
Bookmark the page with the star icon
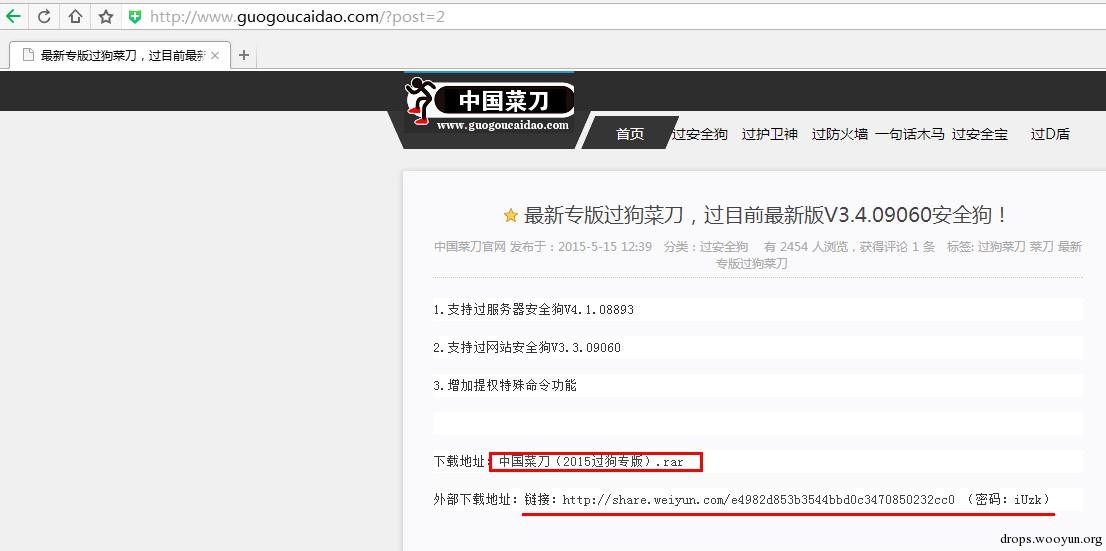(106, 16)
